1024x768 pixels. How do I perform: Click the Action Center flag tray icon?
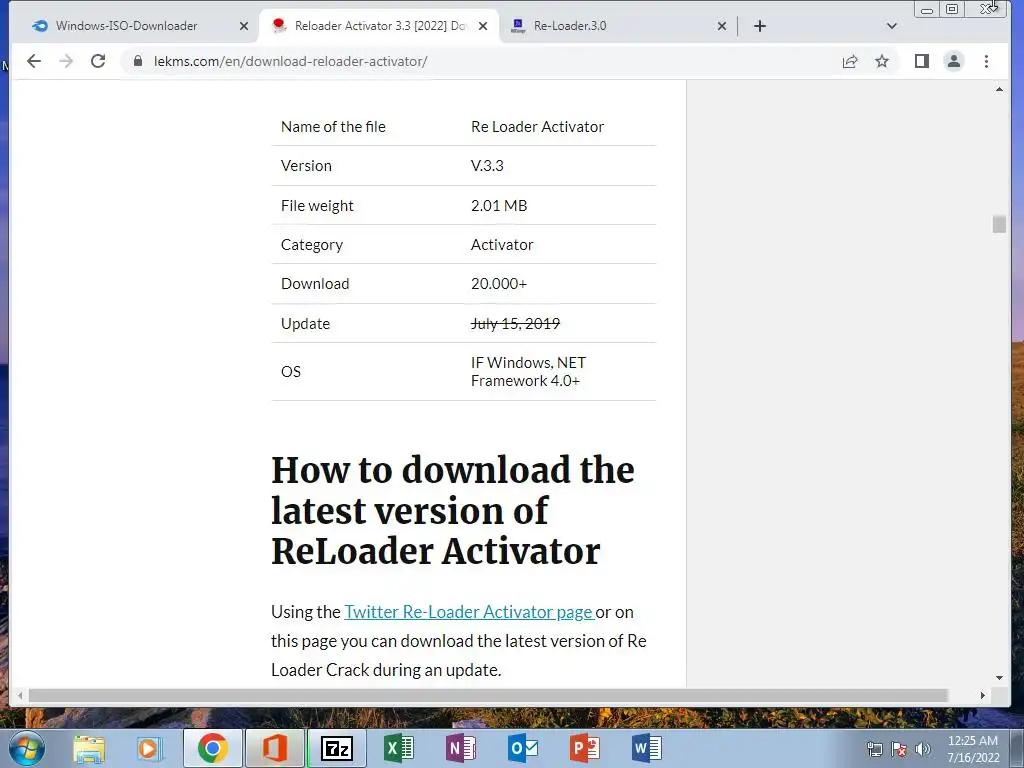899,749
